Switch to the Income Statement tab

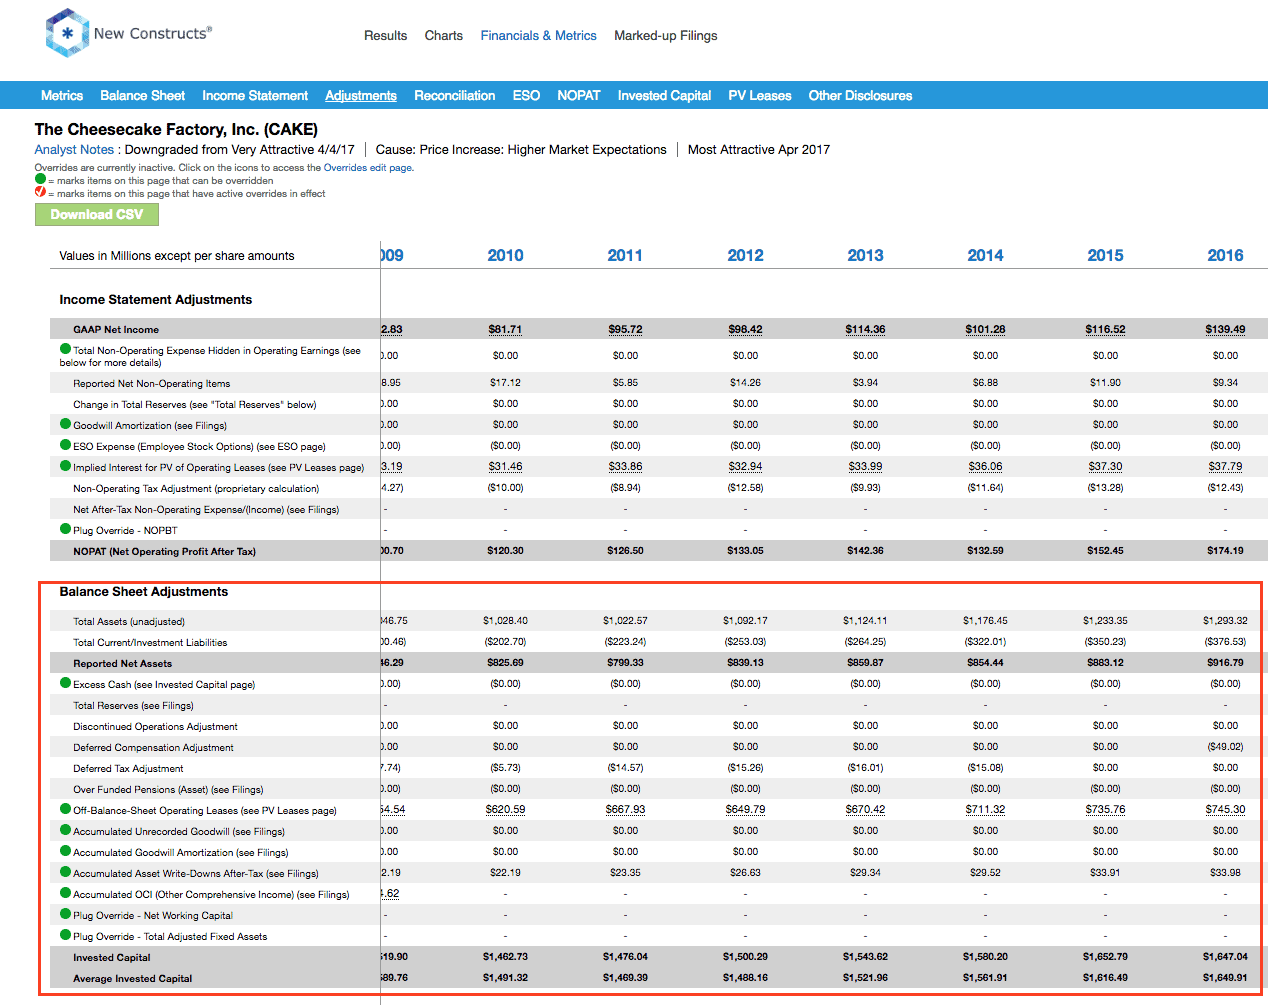[255, 95]
